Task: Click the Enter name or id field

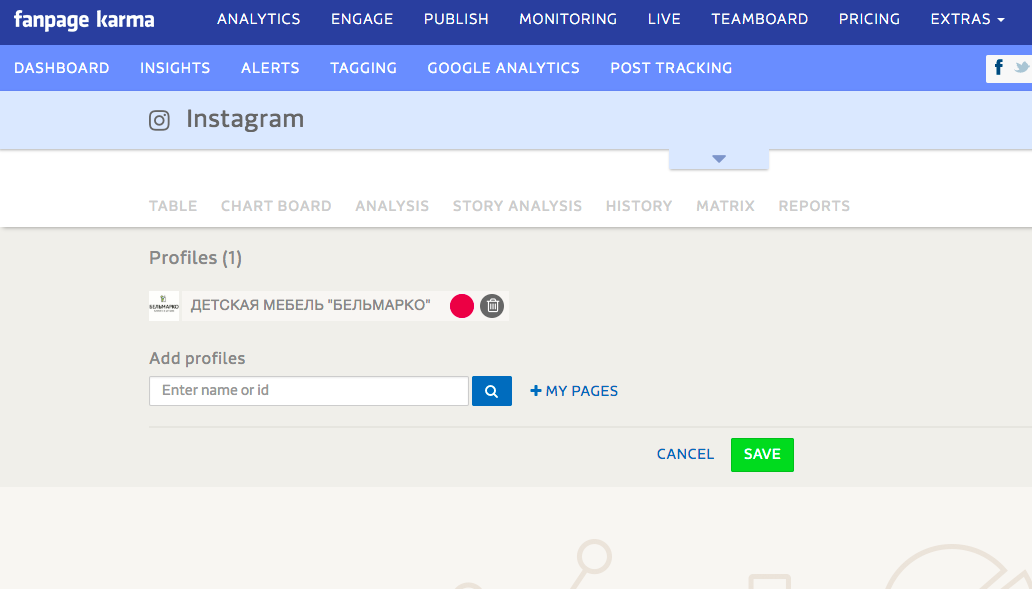Action: coord(309,391)
